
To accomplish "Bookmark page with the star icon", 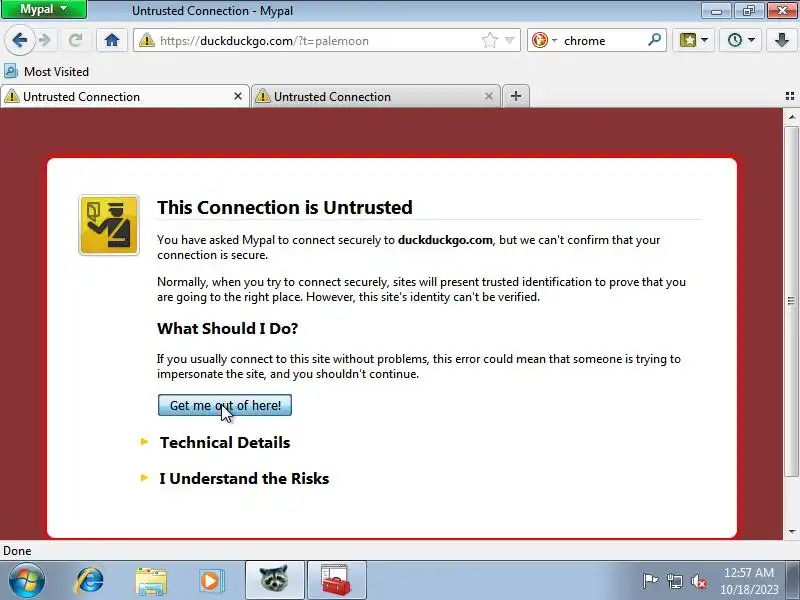I will 489,40.
